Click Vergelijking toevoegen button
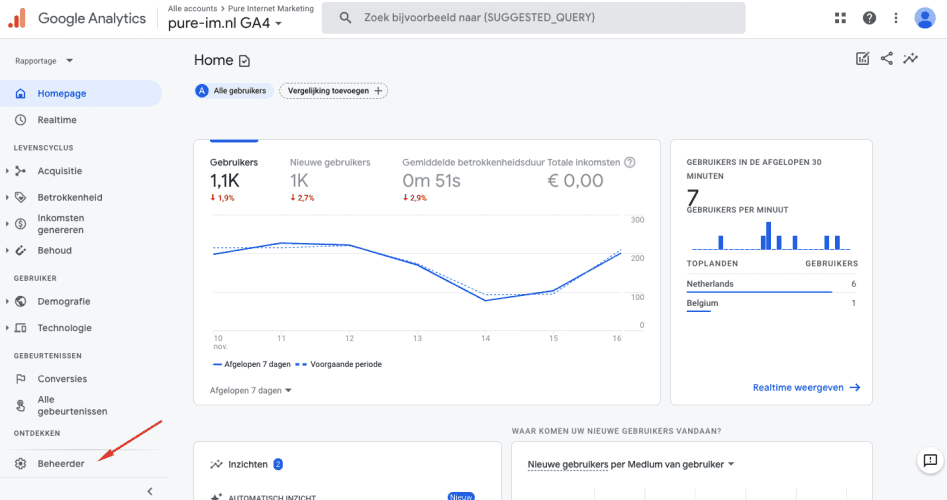Viewport: 947px width, 500px height. [333, 91]
